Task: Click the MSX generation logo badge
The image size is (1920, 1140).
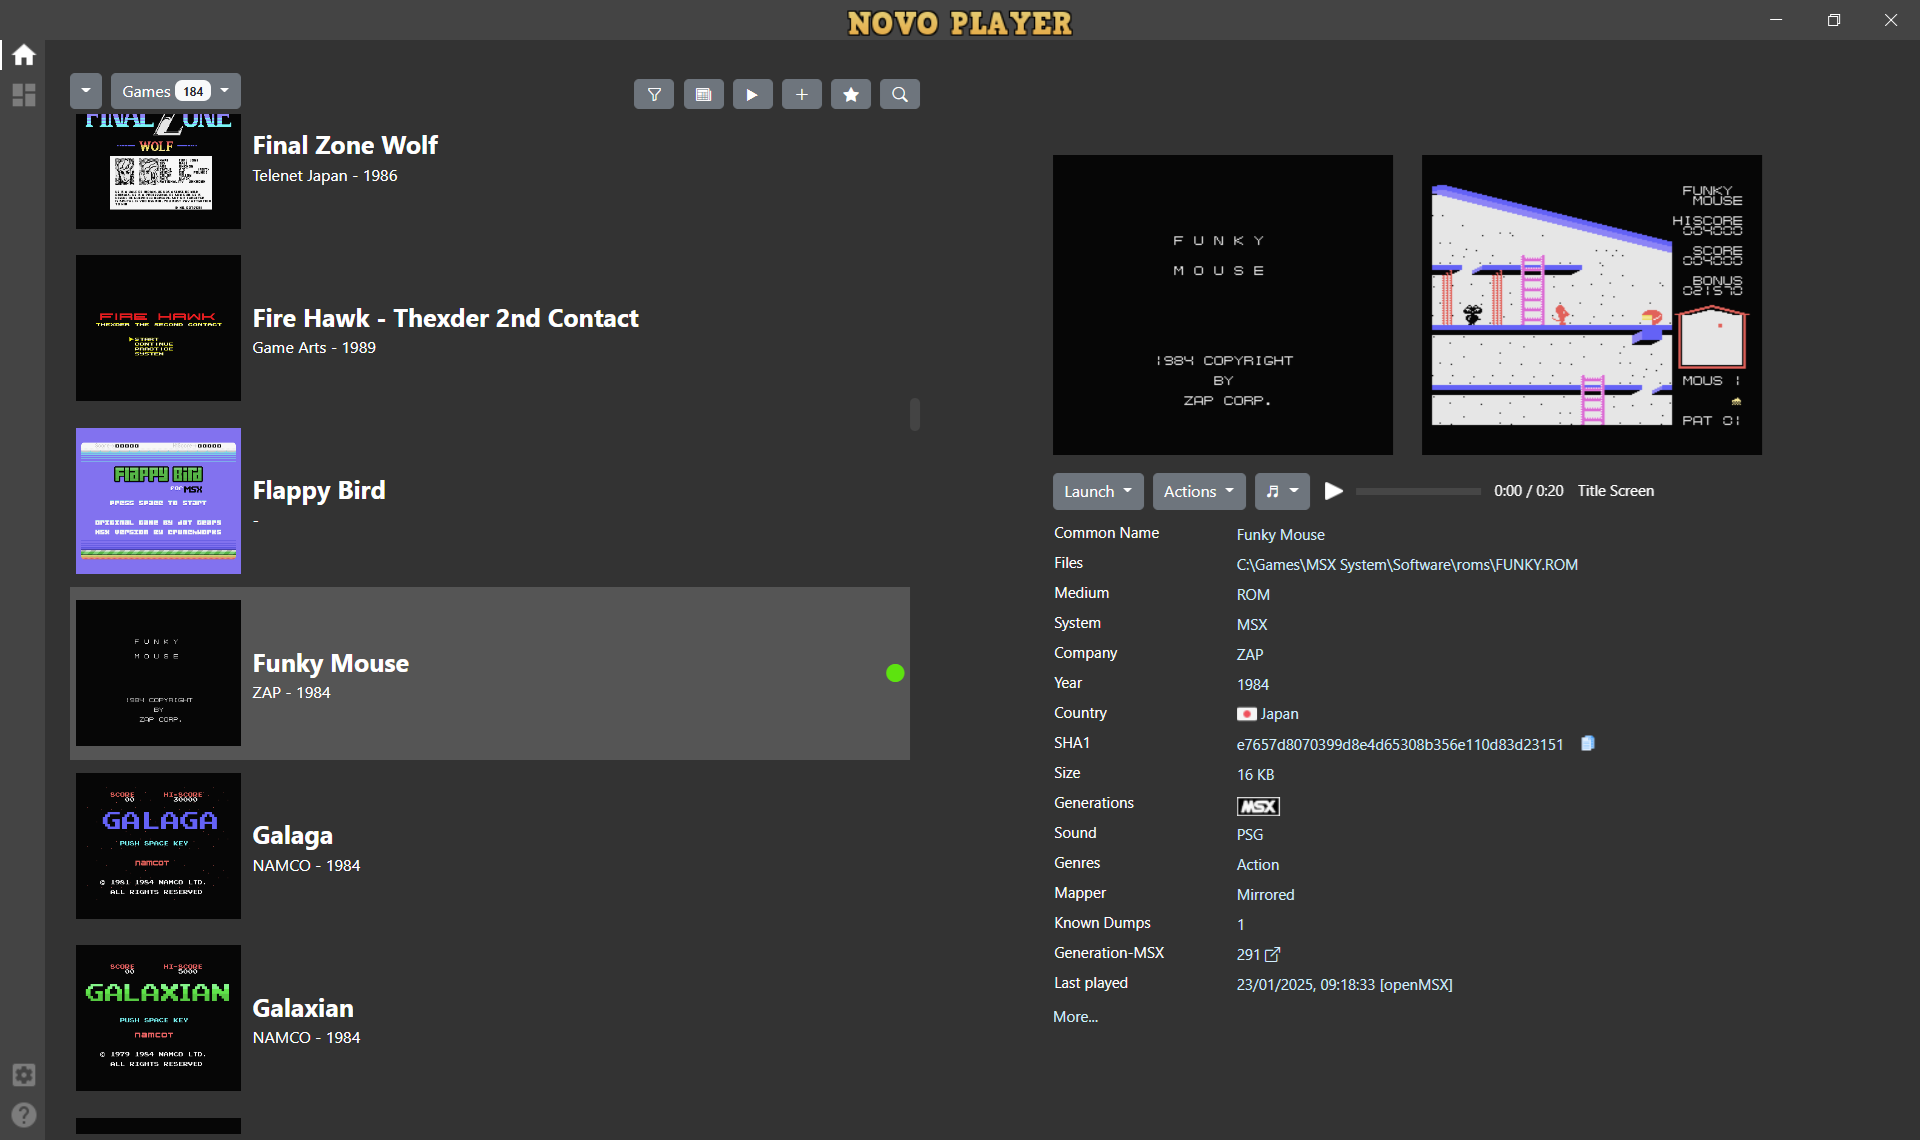Action: click(x=1258, y=806)
